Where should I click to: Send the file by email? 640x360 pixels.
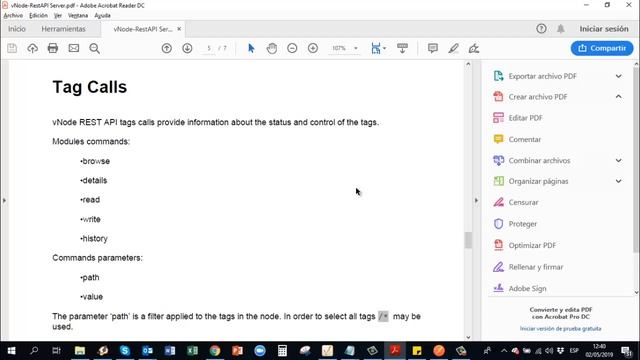pyautogui.click(x=74, y=48)
